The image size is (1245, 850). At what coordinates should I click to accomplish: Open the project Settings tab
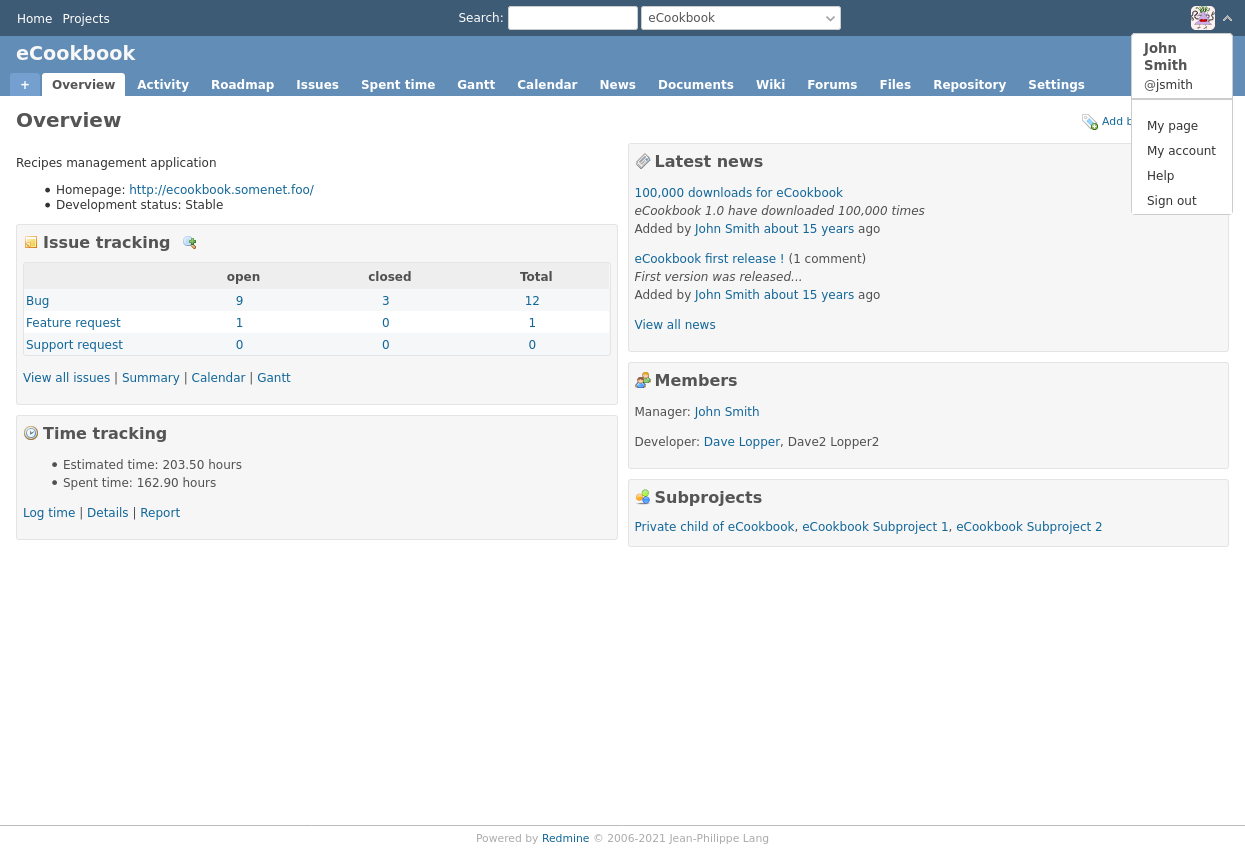tap(1056, 85)
